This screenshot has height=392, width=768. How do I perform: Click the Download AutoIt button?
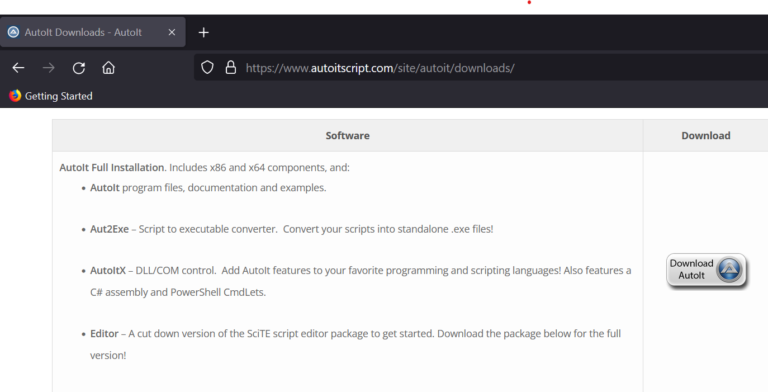click(706, 270)
